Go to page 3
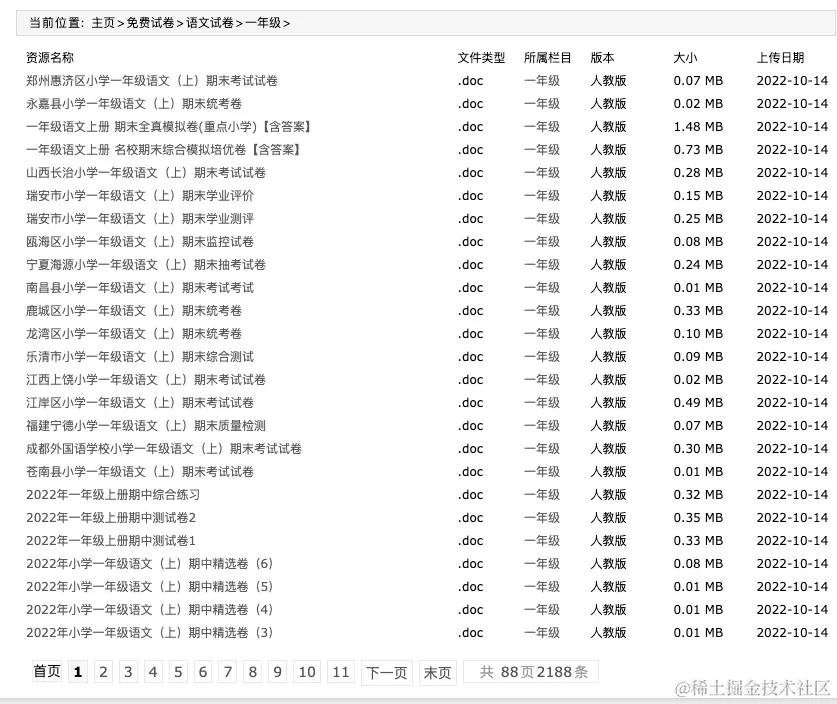 click(x=128, y=671)
